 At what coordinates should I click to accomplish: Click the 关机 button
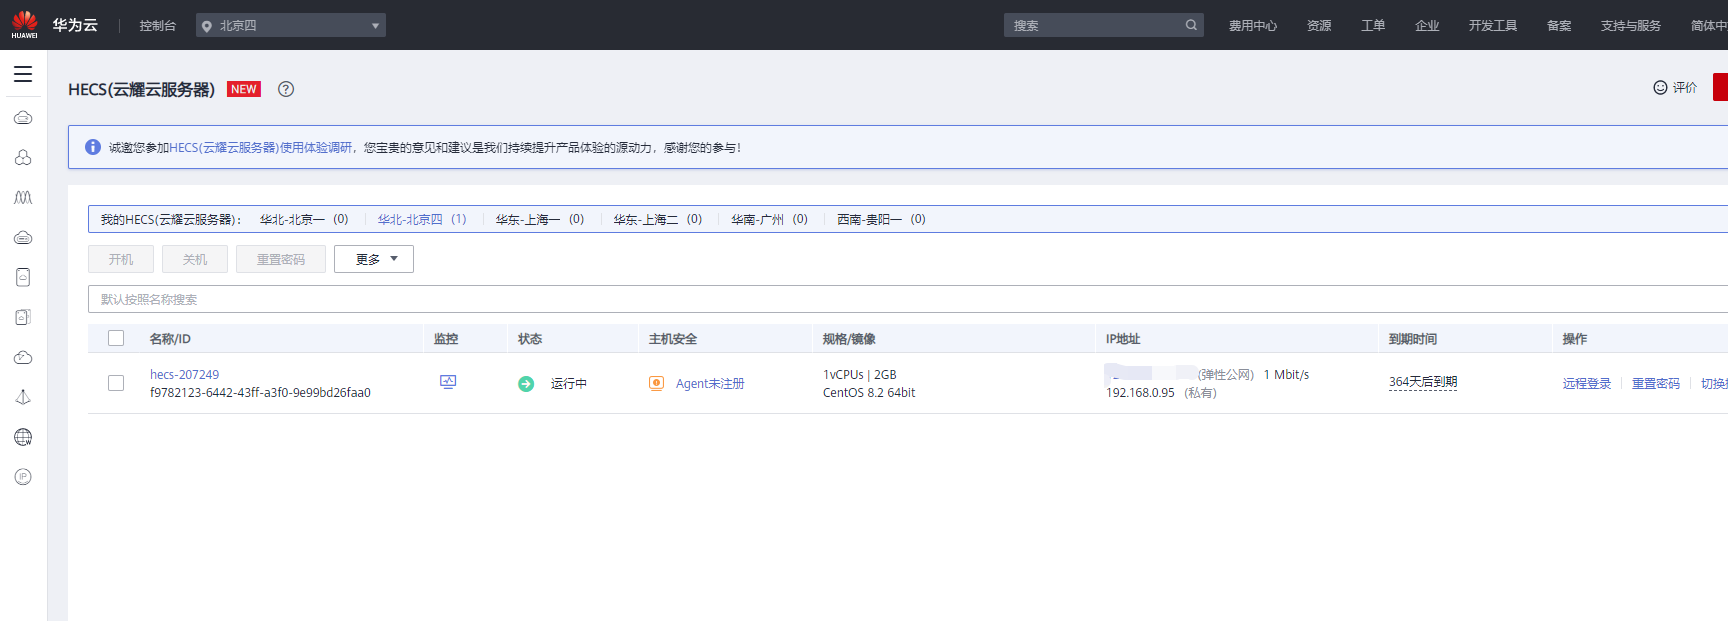coord(195,259)
